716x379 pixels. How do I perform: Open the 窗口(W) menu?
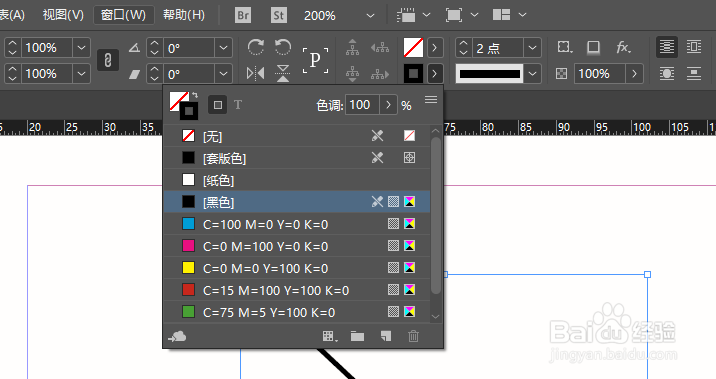pyautogui.click(x=123, y=15)
